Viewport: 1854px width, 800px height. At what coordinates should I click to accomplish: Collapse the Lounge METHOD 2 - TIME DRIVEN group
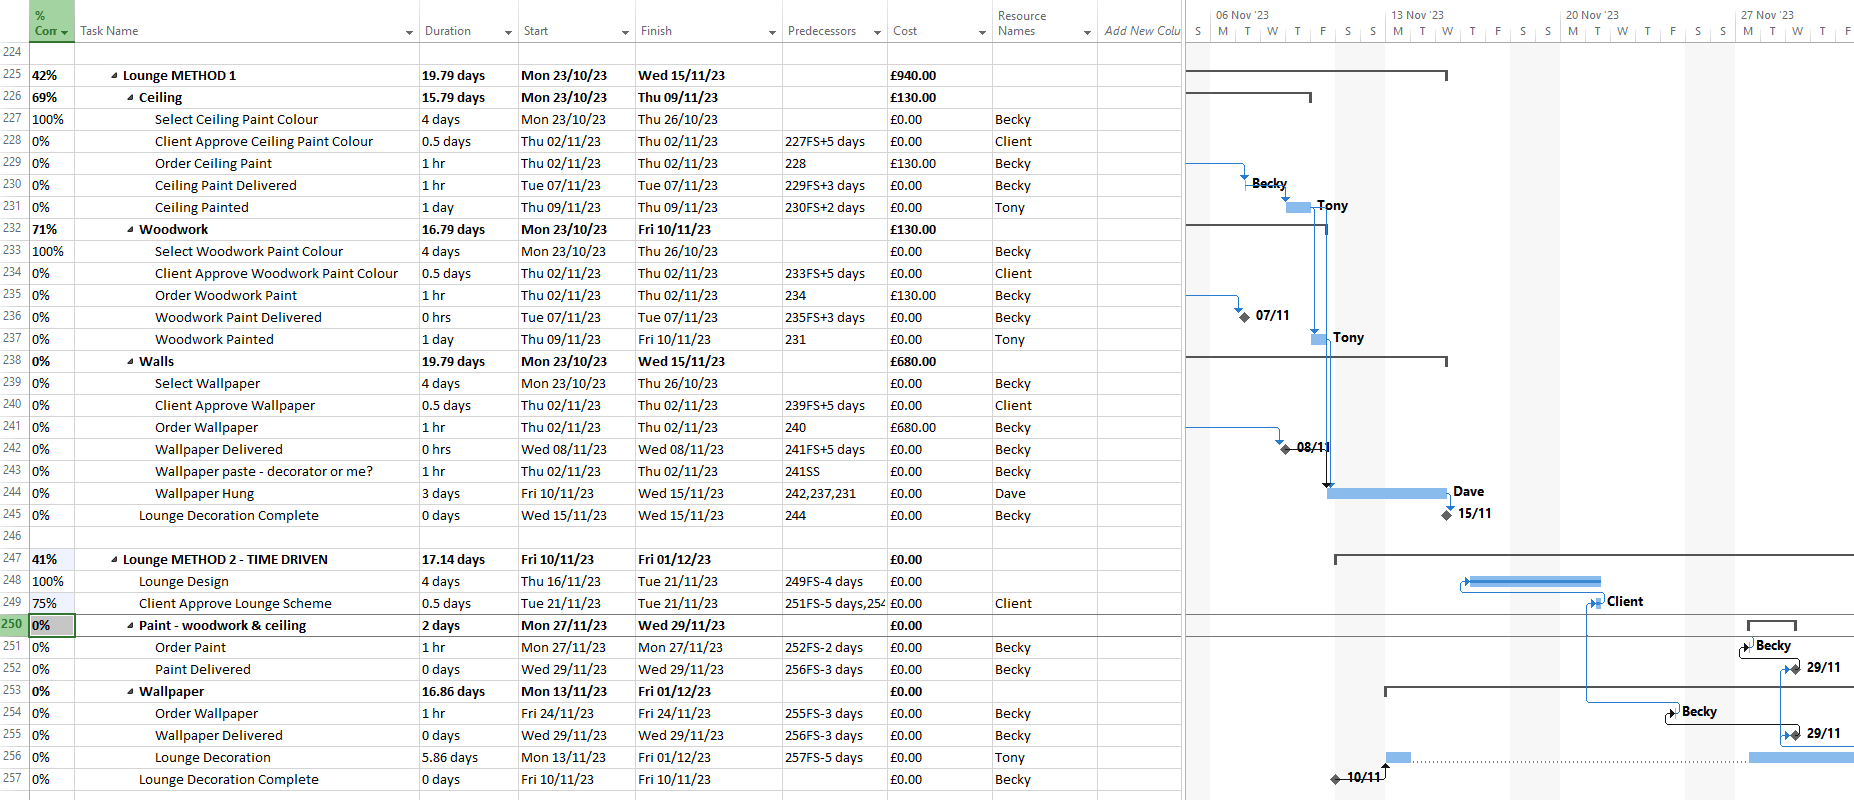click(x=114, y=560)
